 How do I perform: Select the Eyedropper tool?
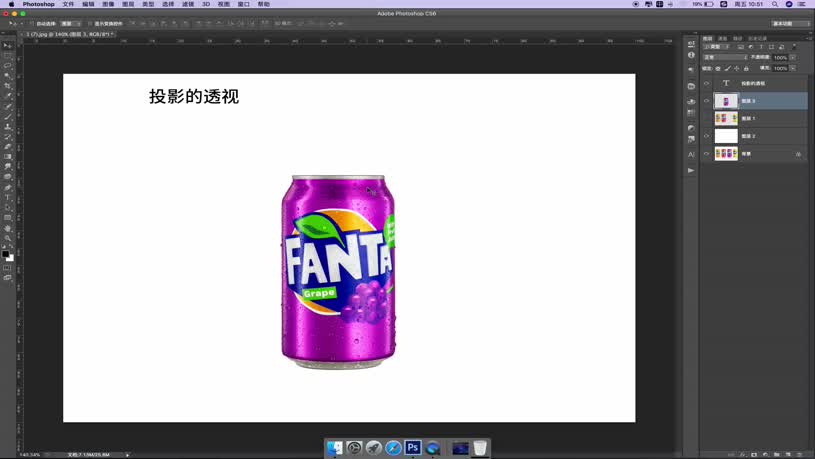click(x=7, y=96)
